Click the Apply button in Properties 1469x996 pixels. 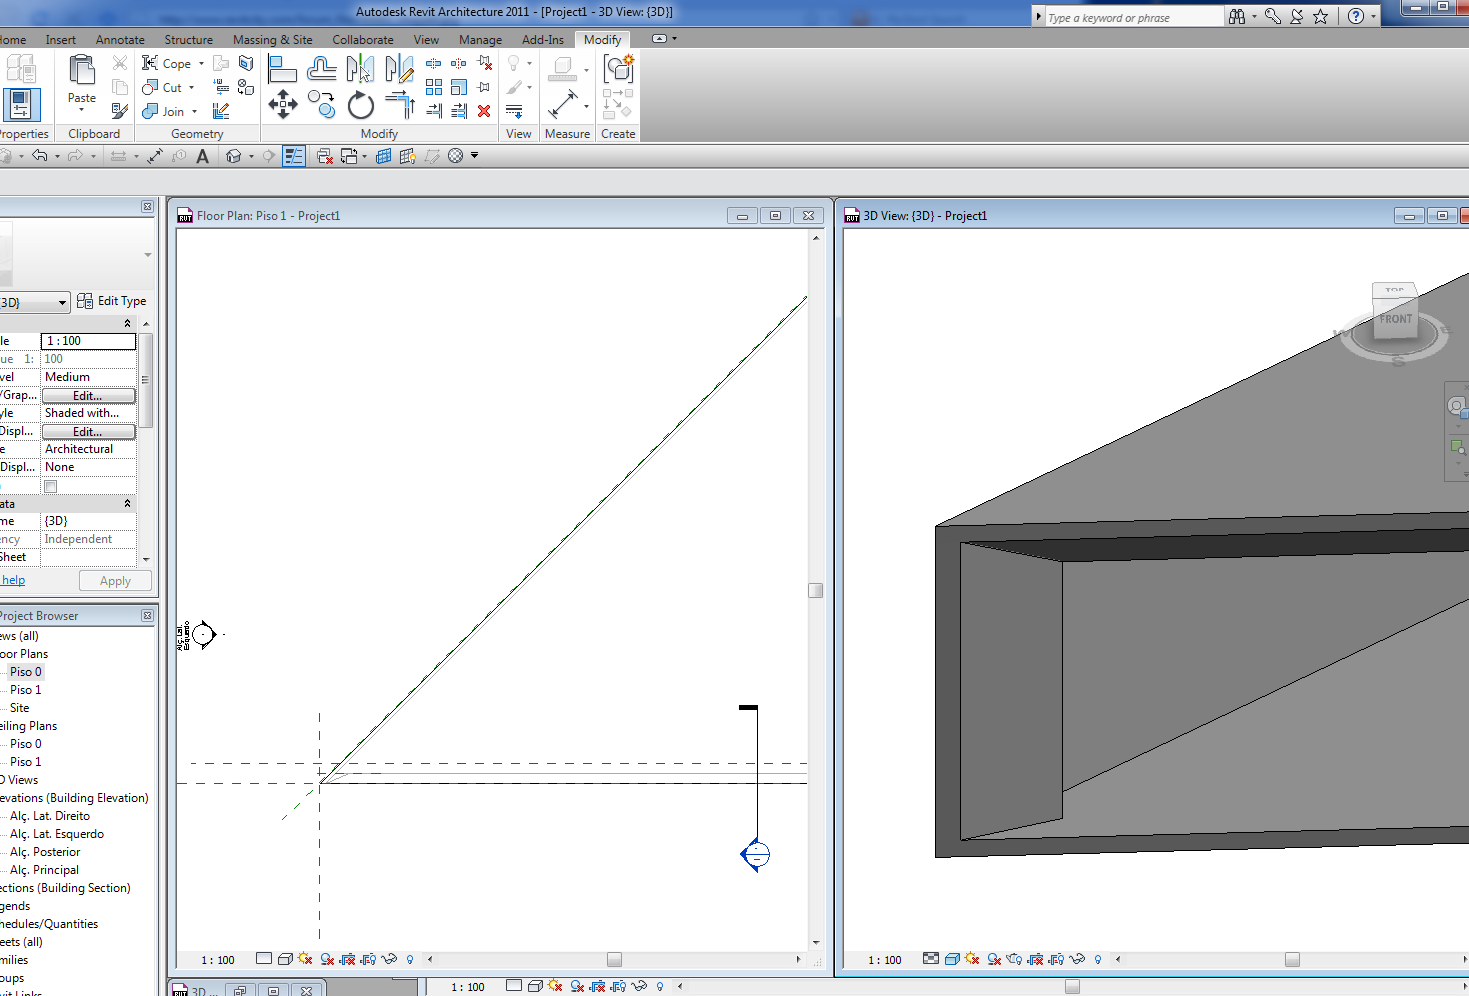point(115,581)
